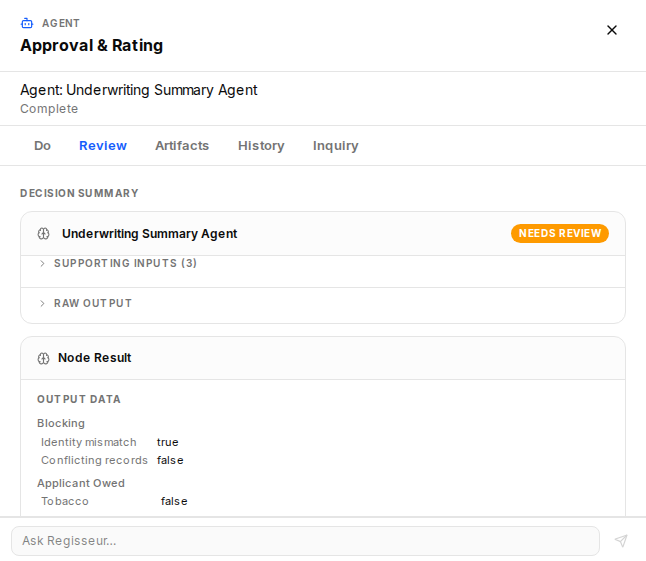
Task: Open the Artifacts tab
Action: [182, 145]
